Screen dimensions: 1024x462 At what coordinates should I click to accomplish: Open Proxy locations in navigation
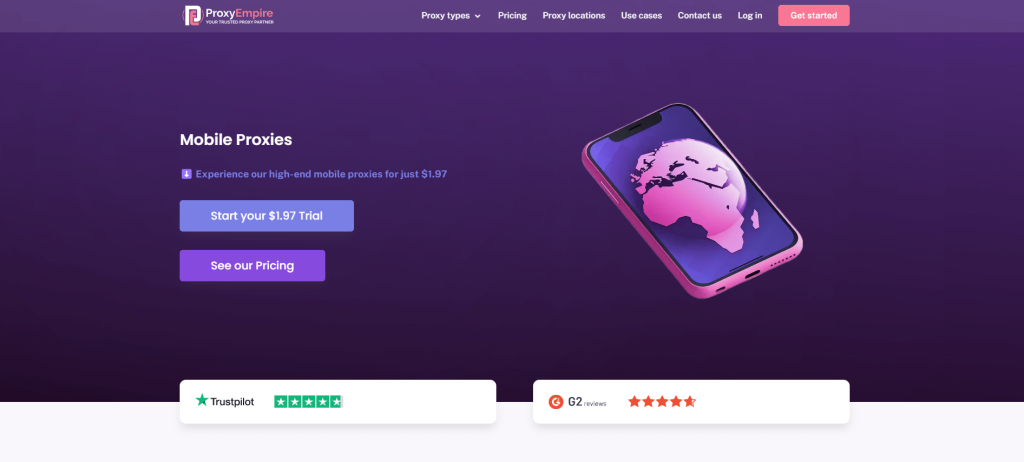coord(573,16)
